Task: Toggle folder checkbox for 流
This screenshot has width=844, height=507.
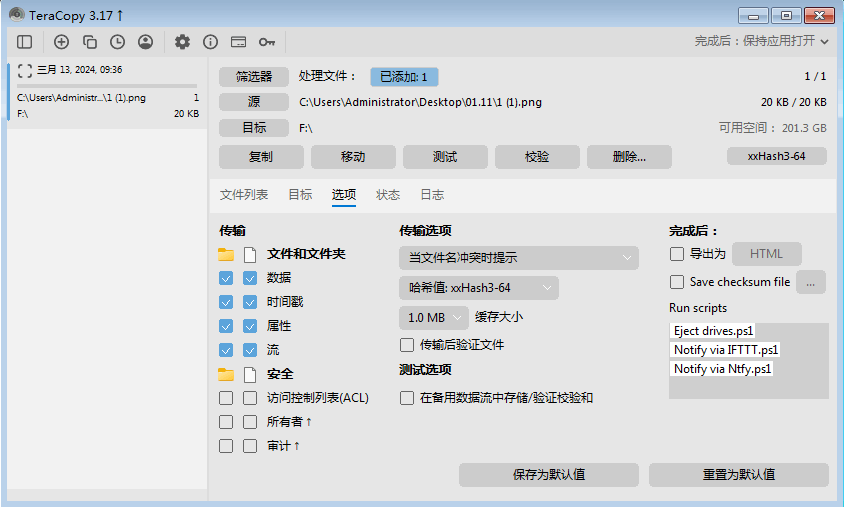Action: coord(226,350)
